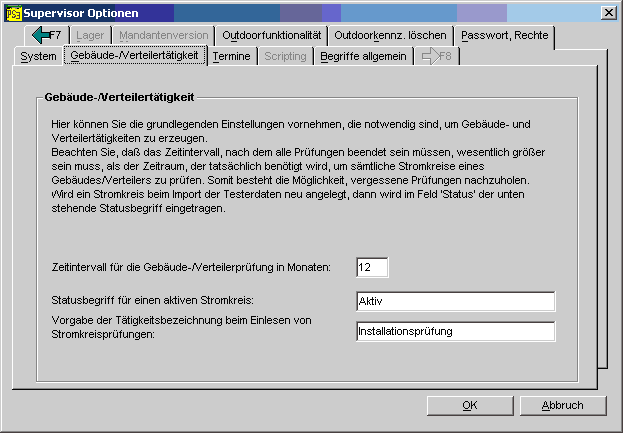Open the Passwort, Rechte tab
Viewport: 623px width, 433px height.
pos(505,35)
